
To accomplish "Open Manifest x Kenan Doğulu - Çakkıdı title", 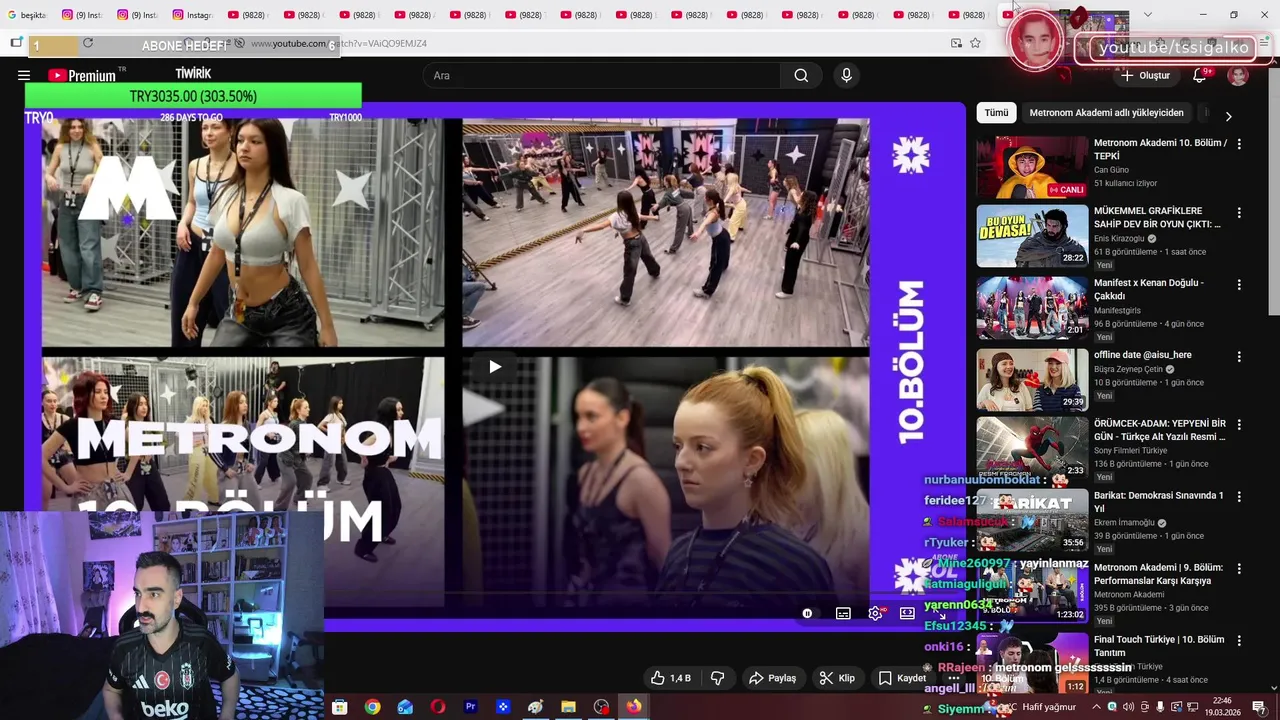I will point(1149,289).
